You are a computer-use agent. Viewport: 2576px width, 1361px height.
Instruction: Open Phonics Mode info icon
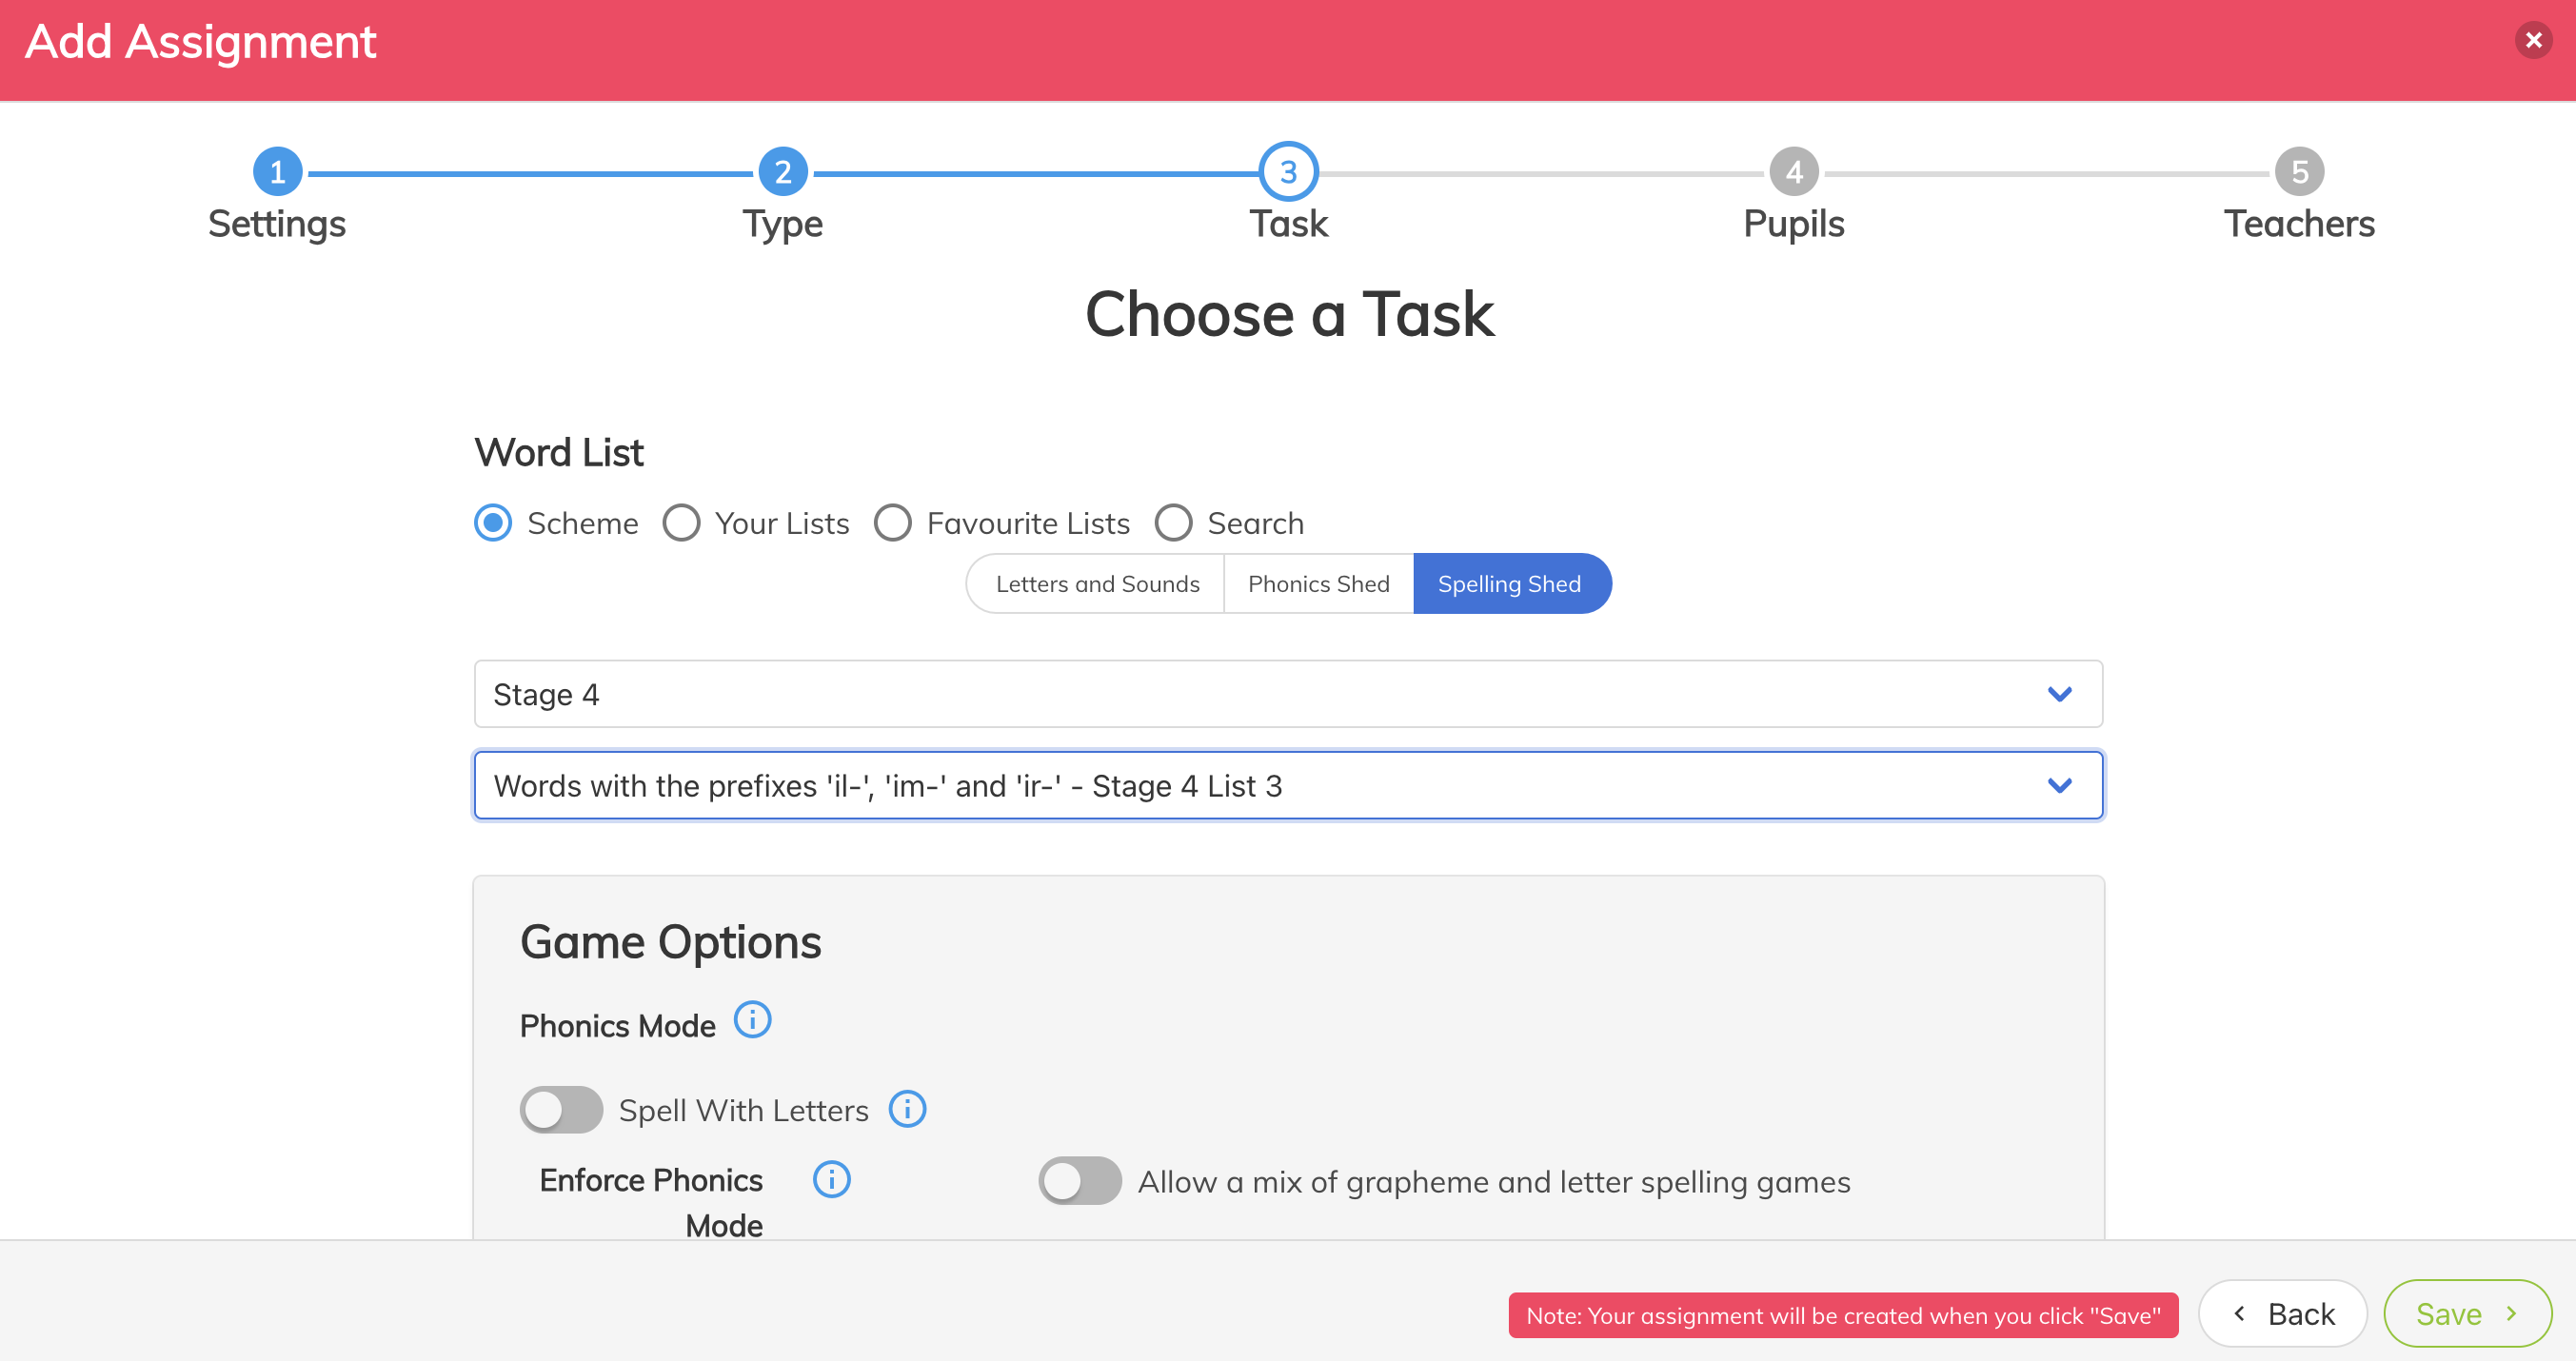point(752,1020)
